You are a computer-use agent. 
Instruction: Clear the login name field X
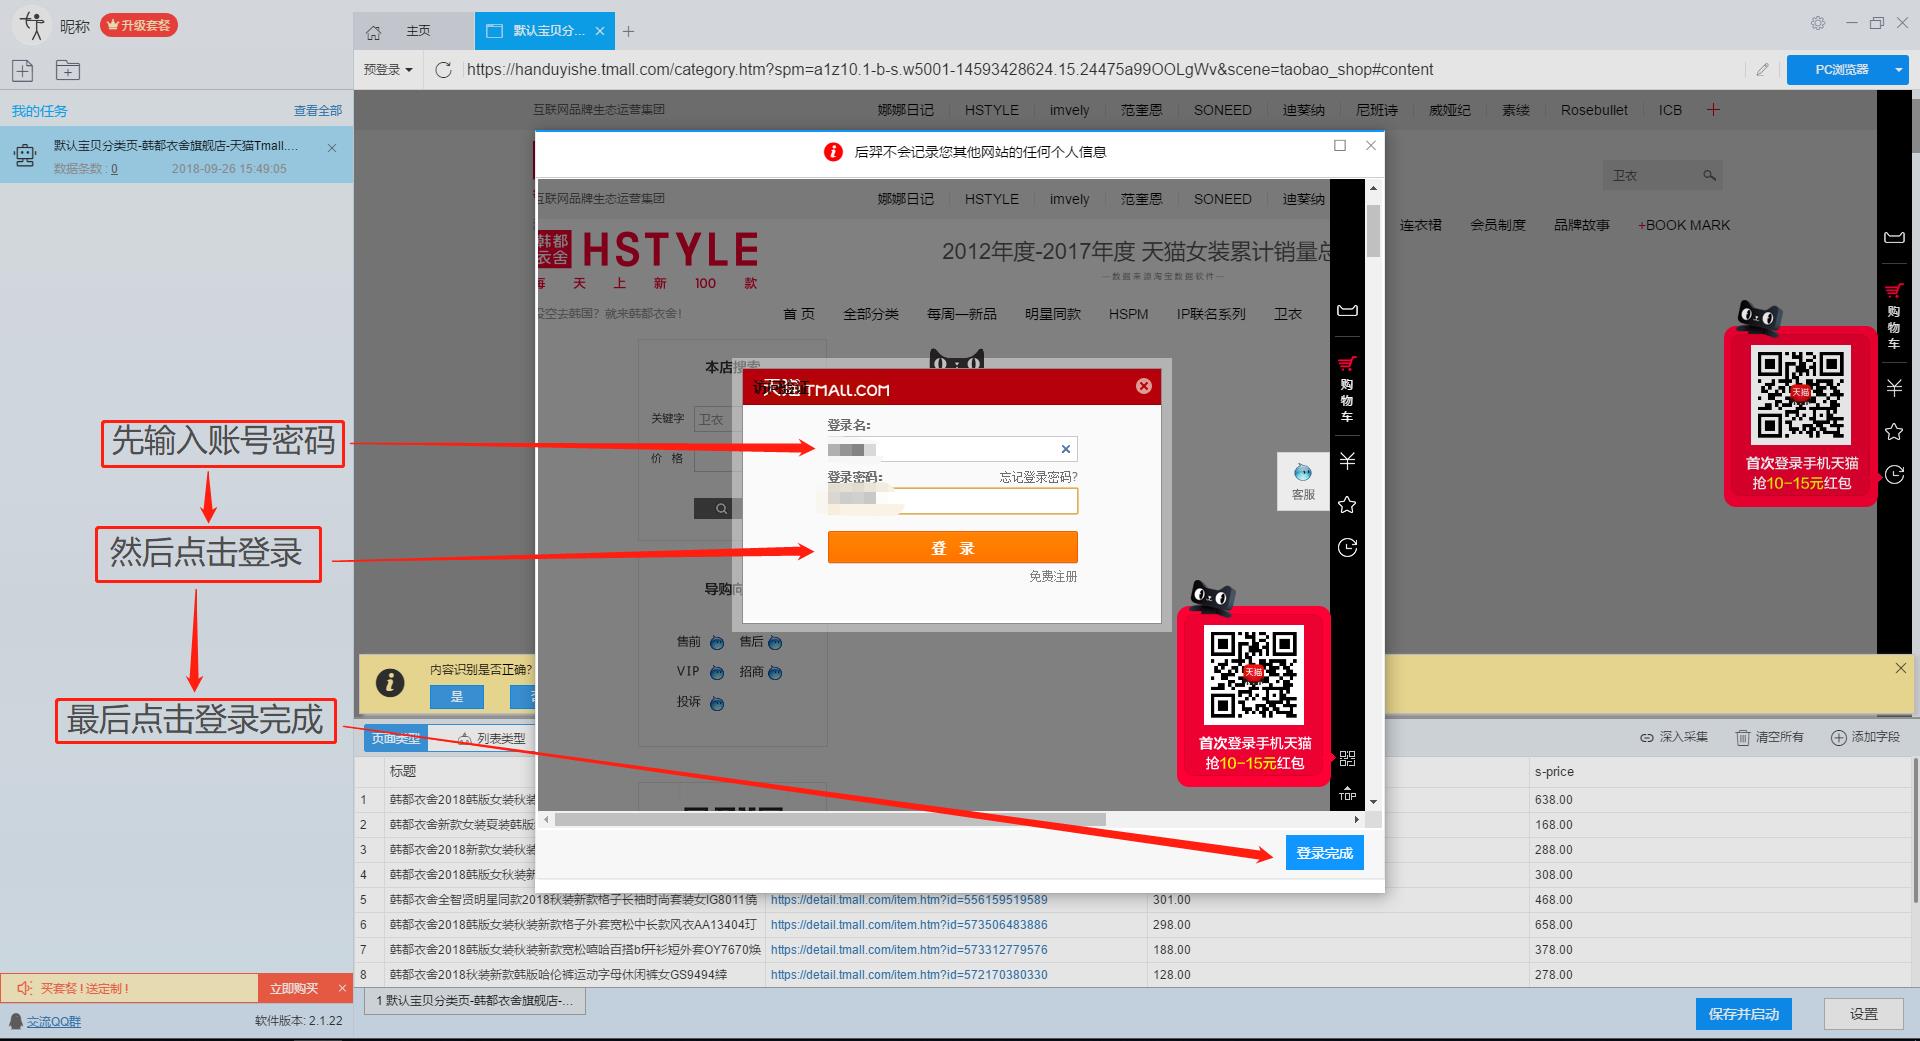coord(1066,449)
